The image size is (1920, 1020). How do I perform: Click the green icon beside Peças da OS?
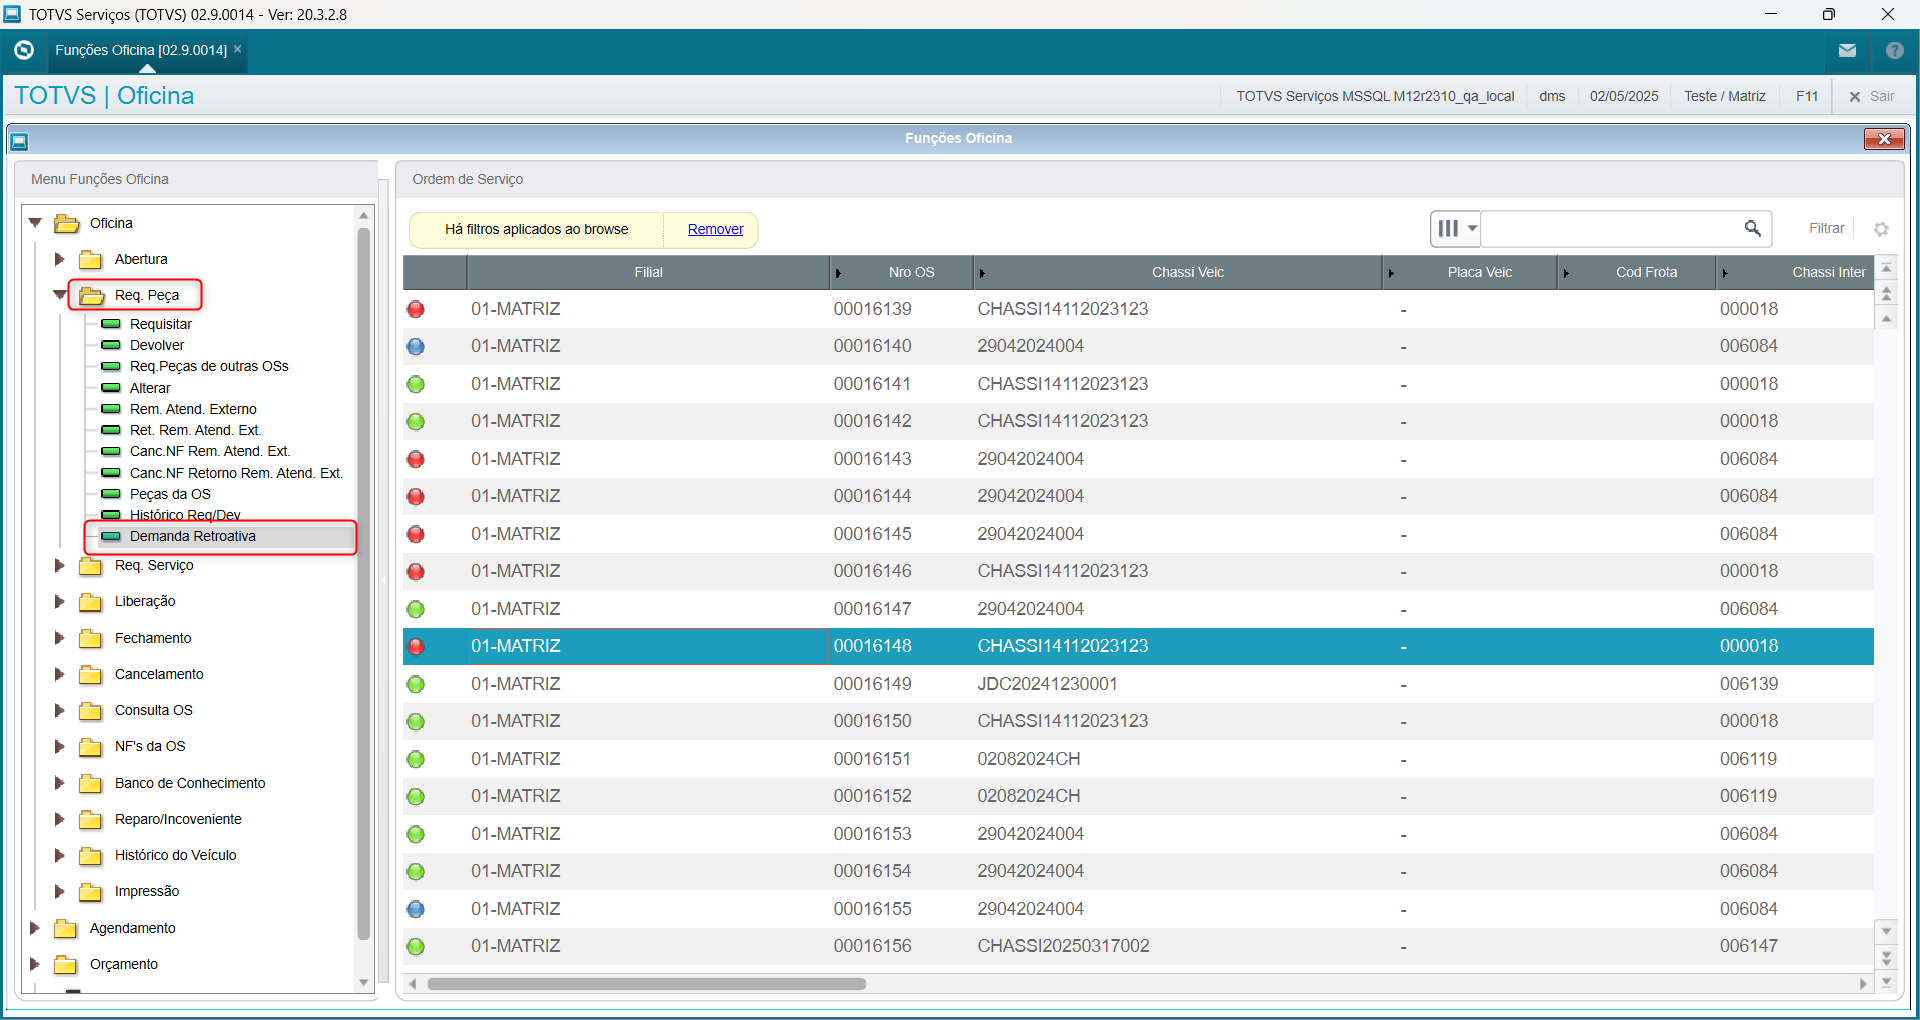click(111, 494)
